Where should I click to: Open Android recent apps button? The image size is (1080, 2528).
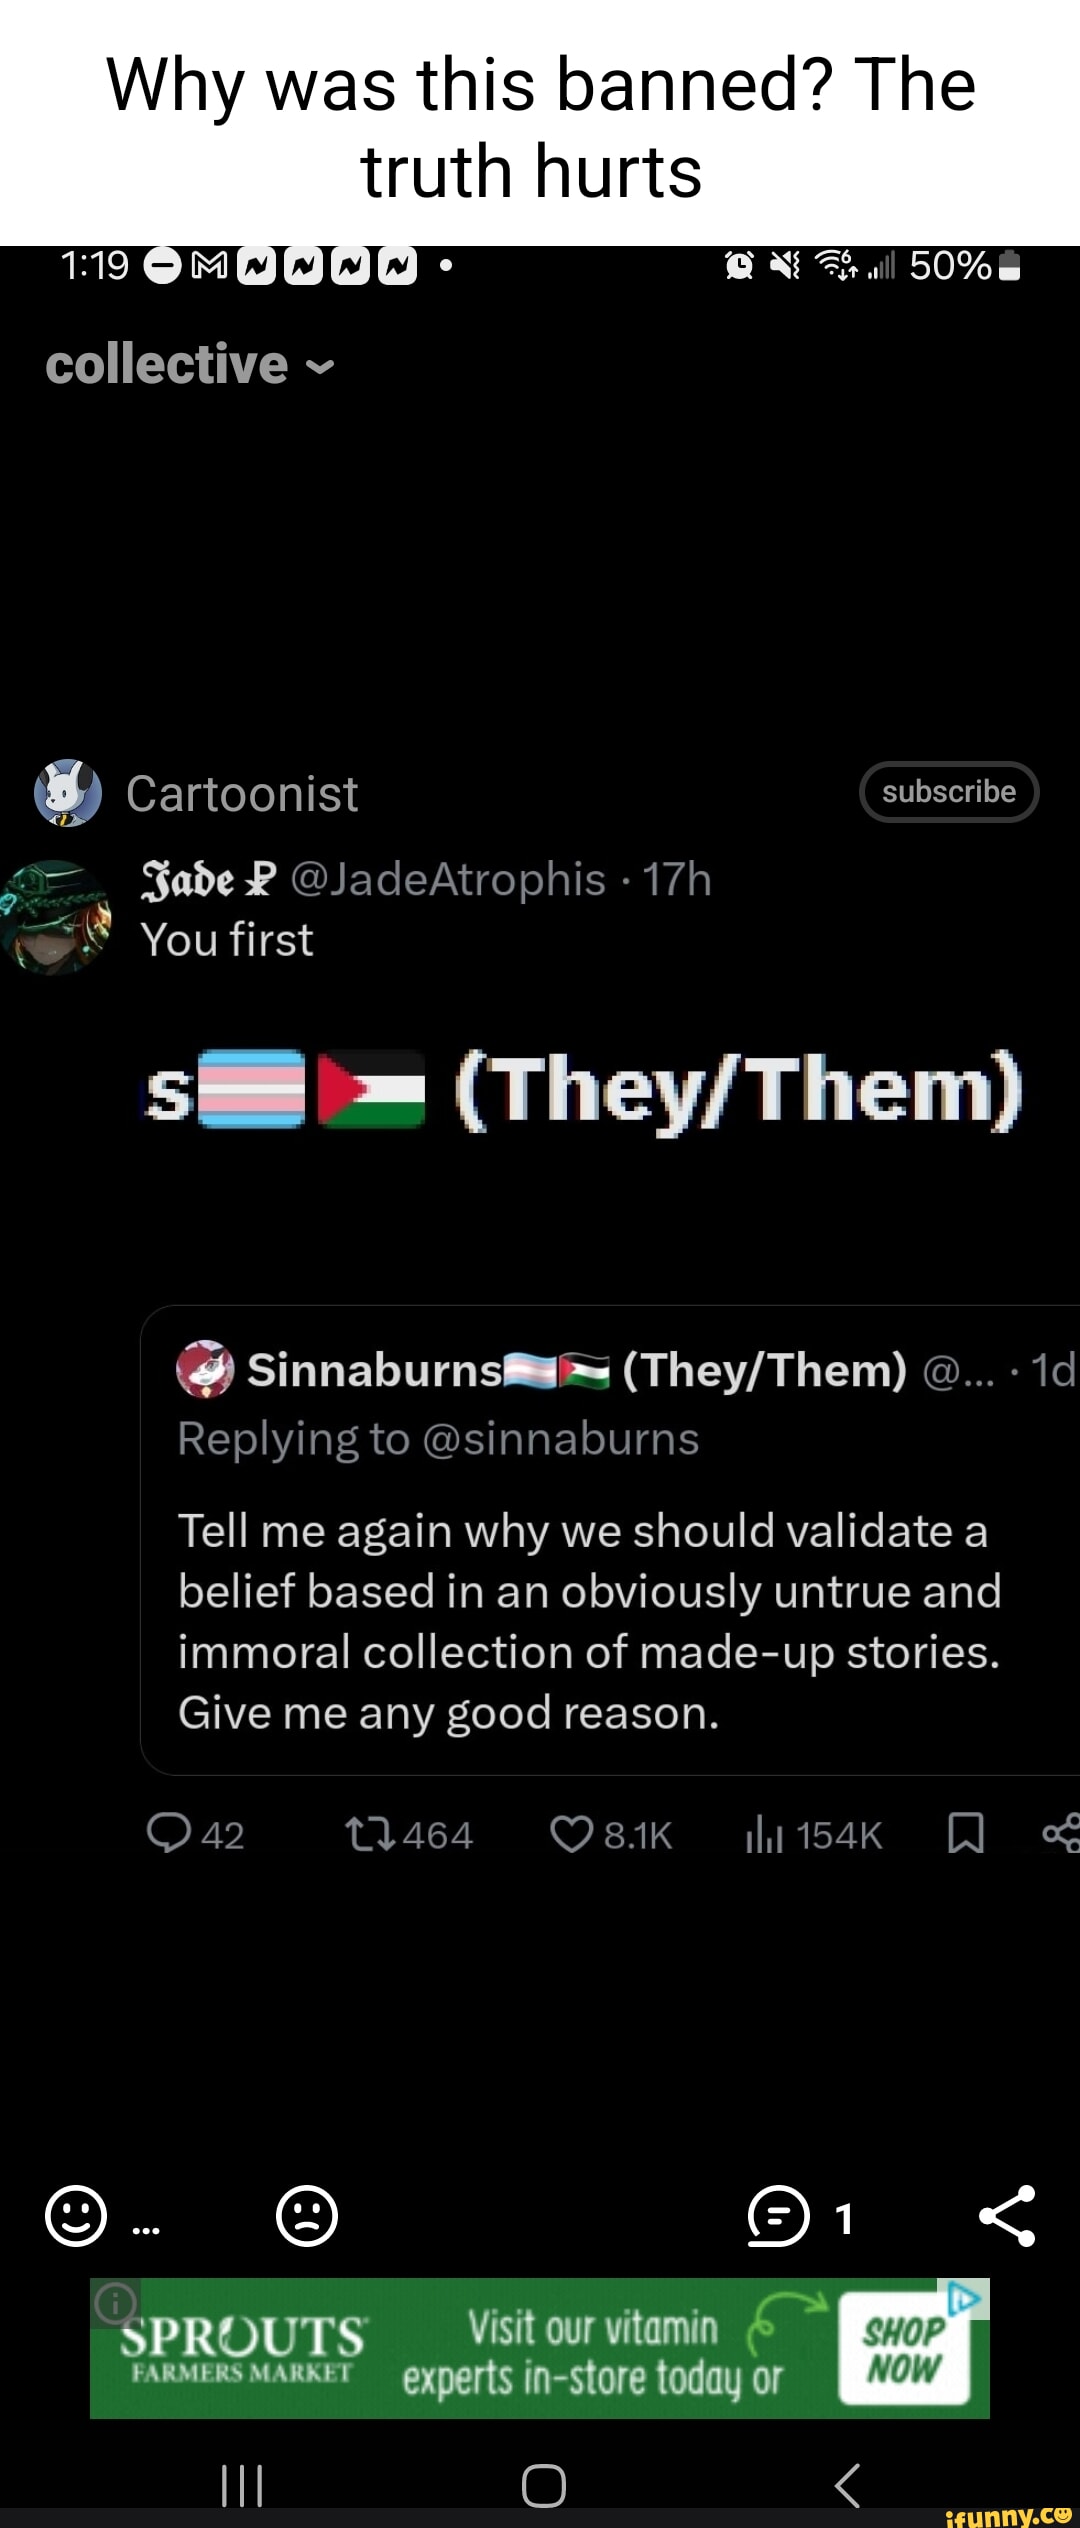(x=242, y=2484)
